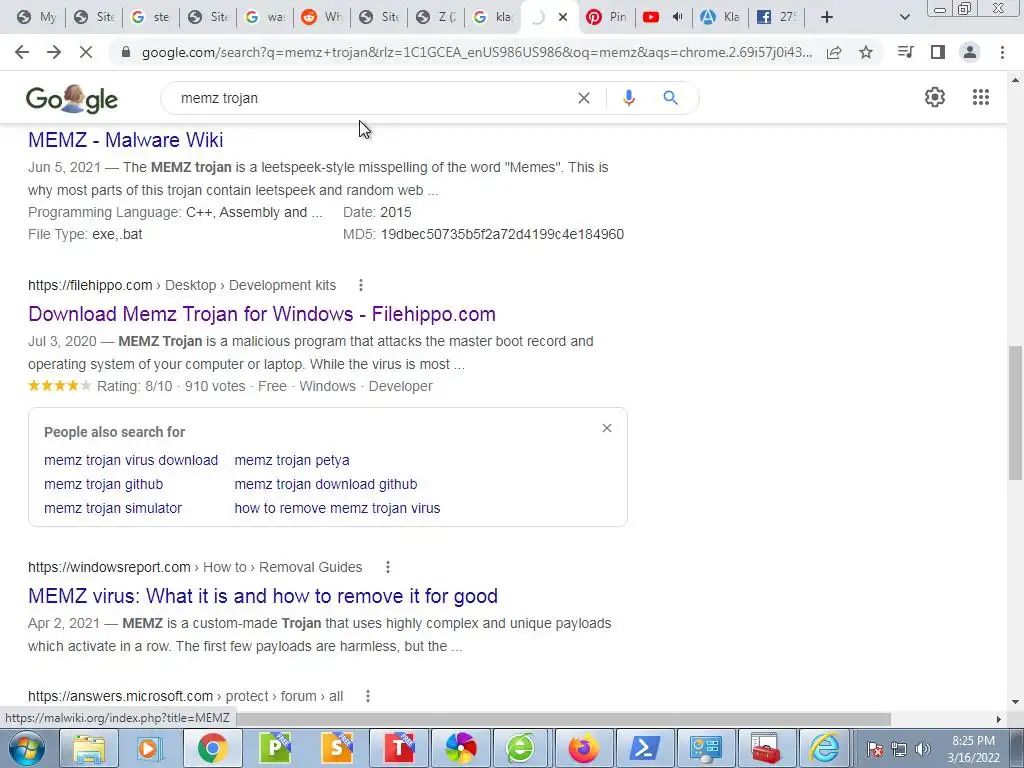This screenshot has width=1024, height=768.
Task: Click https://filehippo.com breadcrumb text
Action: 90,285
